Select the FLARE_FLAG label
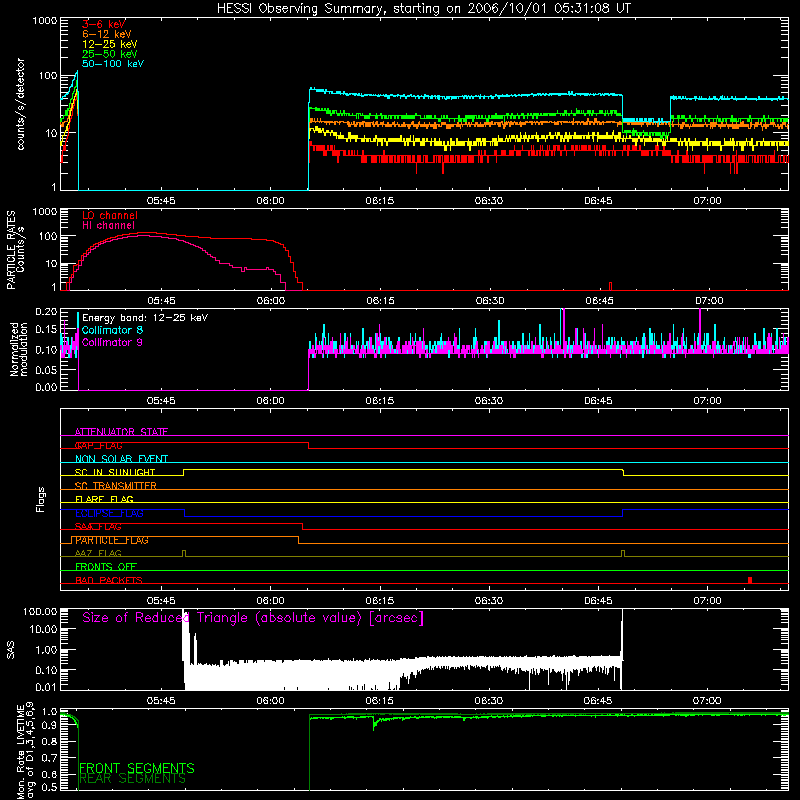This screenshot has width=800, height=800. (x=104, y=499)
